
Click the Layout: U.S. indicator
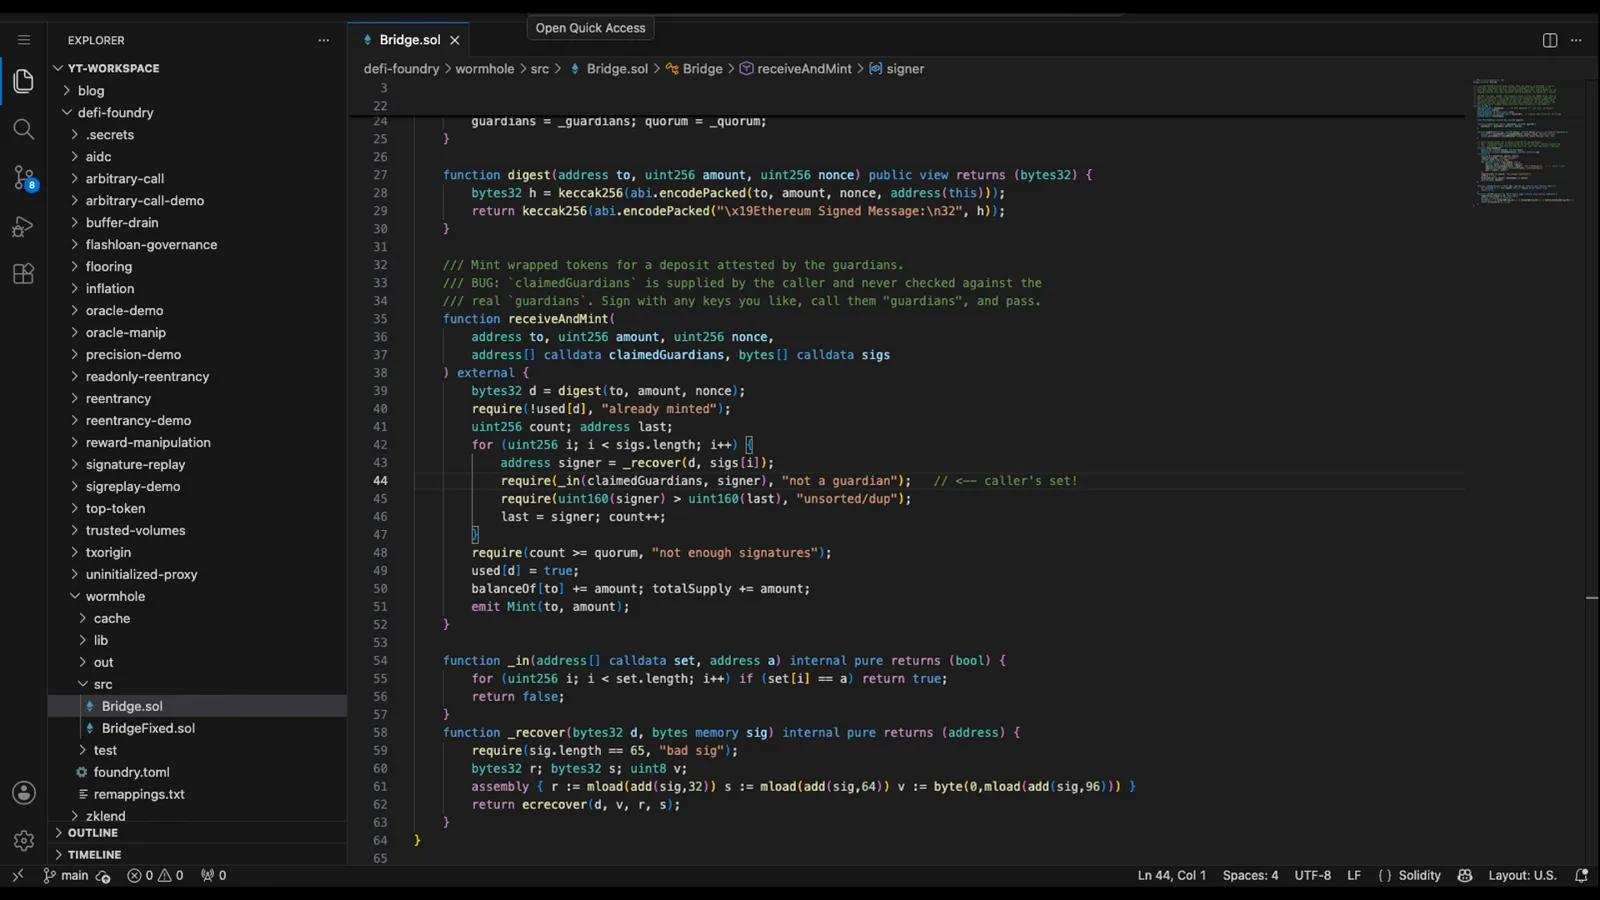pyautogui.click(x=1522, y=875)
